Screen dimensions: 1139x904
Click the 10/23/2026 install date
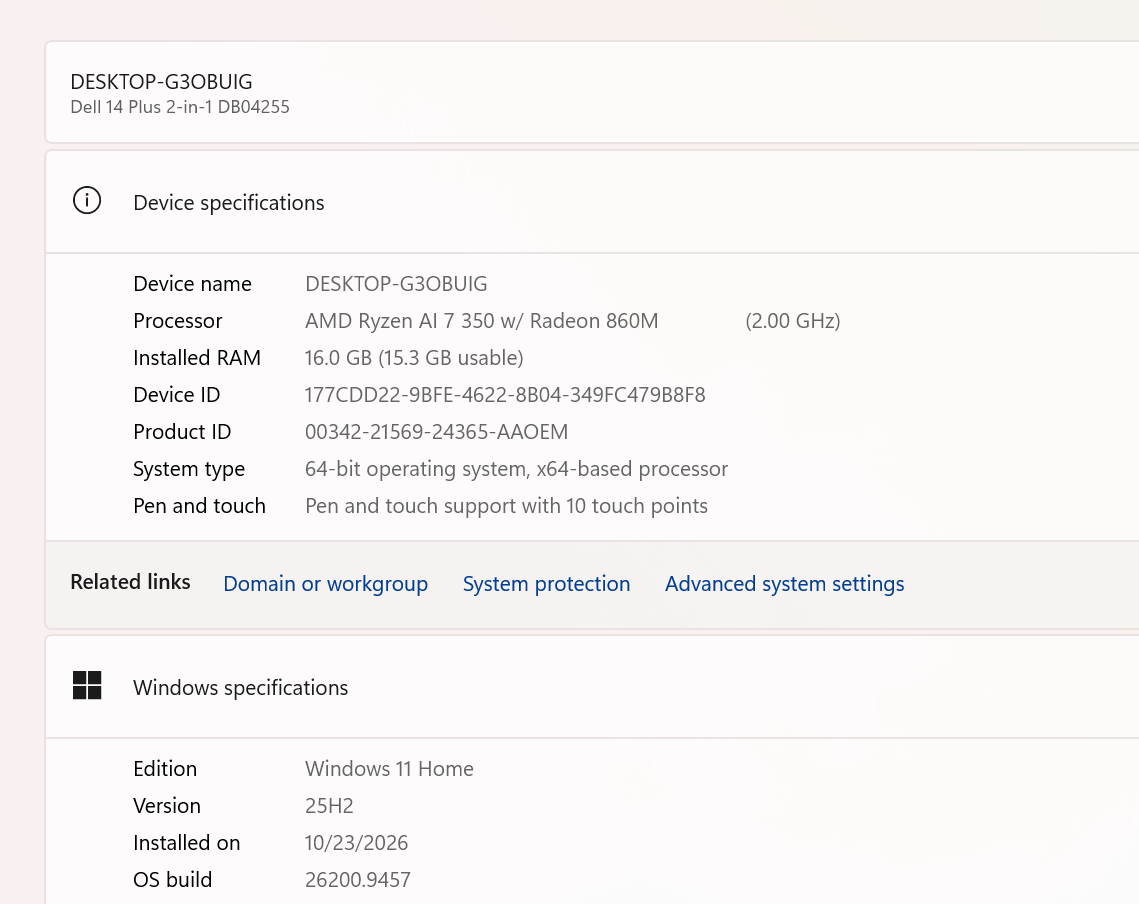pos(357,842)
